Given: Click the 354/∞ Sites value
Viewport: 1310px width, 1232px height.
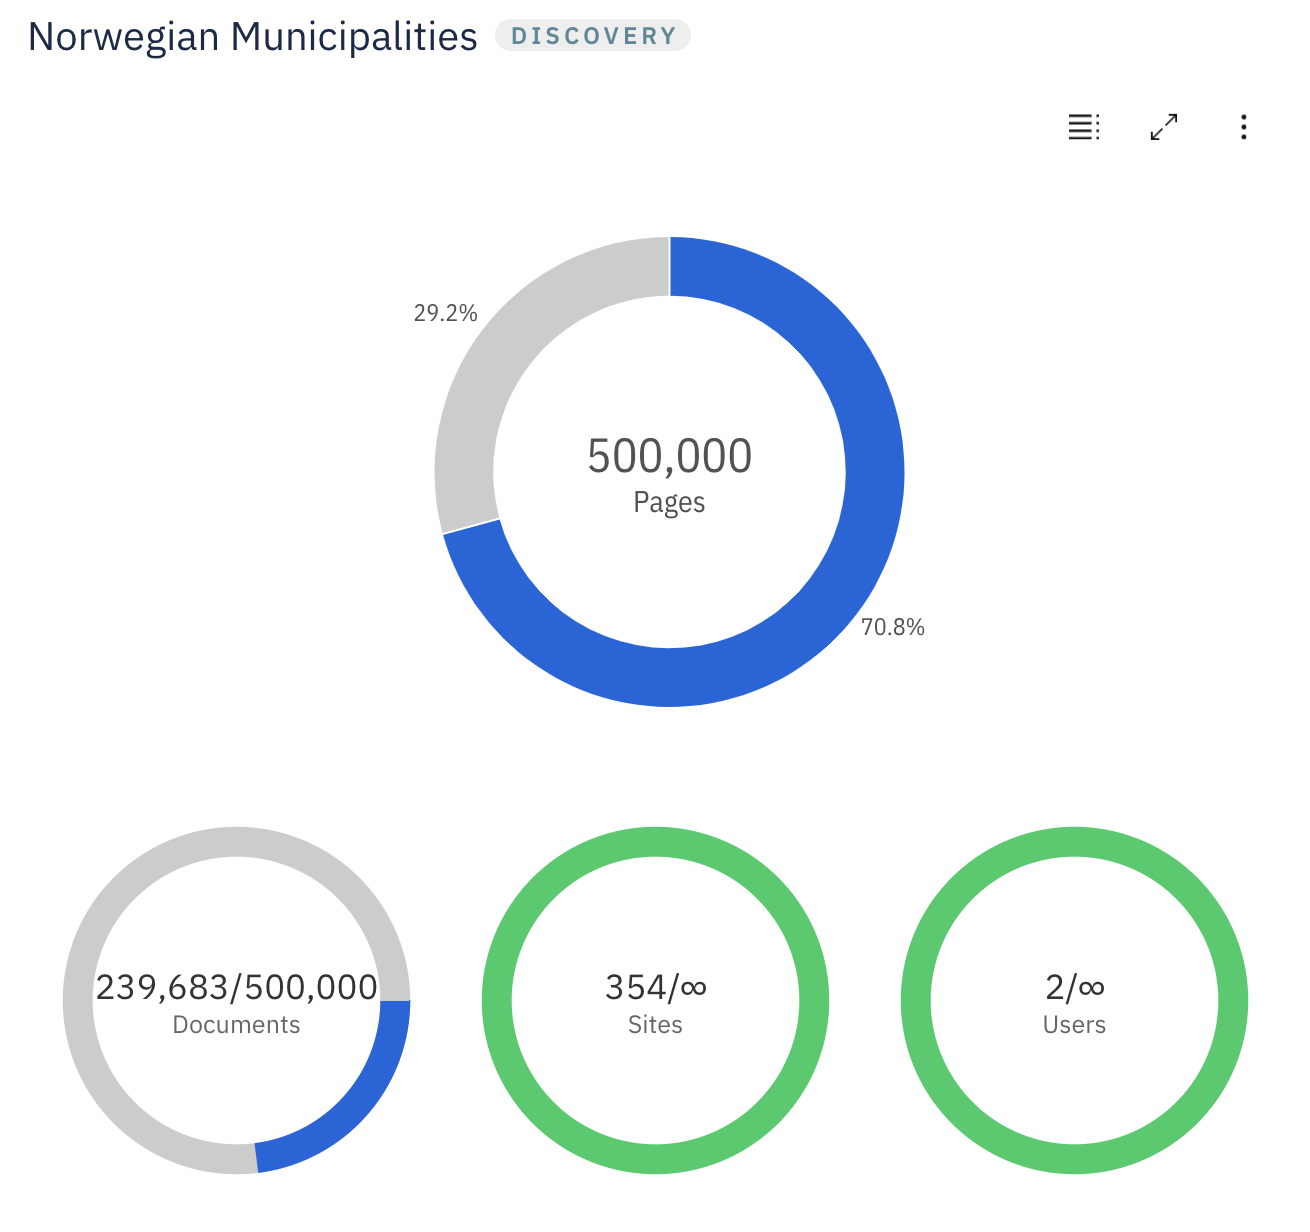Looking at the screenshot, I should pos(656,988).
